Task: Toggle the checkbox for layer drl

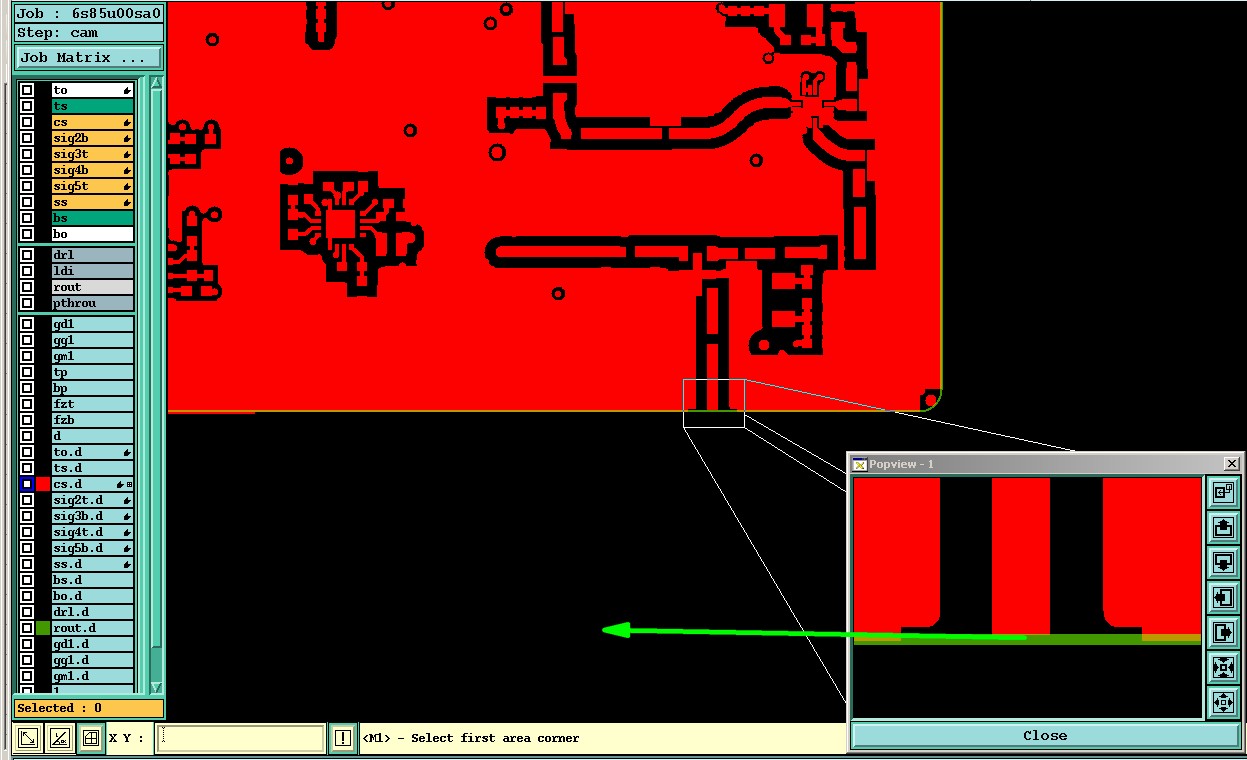Action: [x=27, y=256]
